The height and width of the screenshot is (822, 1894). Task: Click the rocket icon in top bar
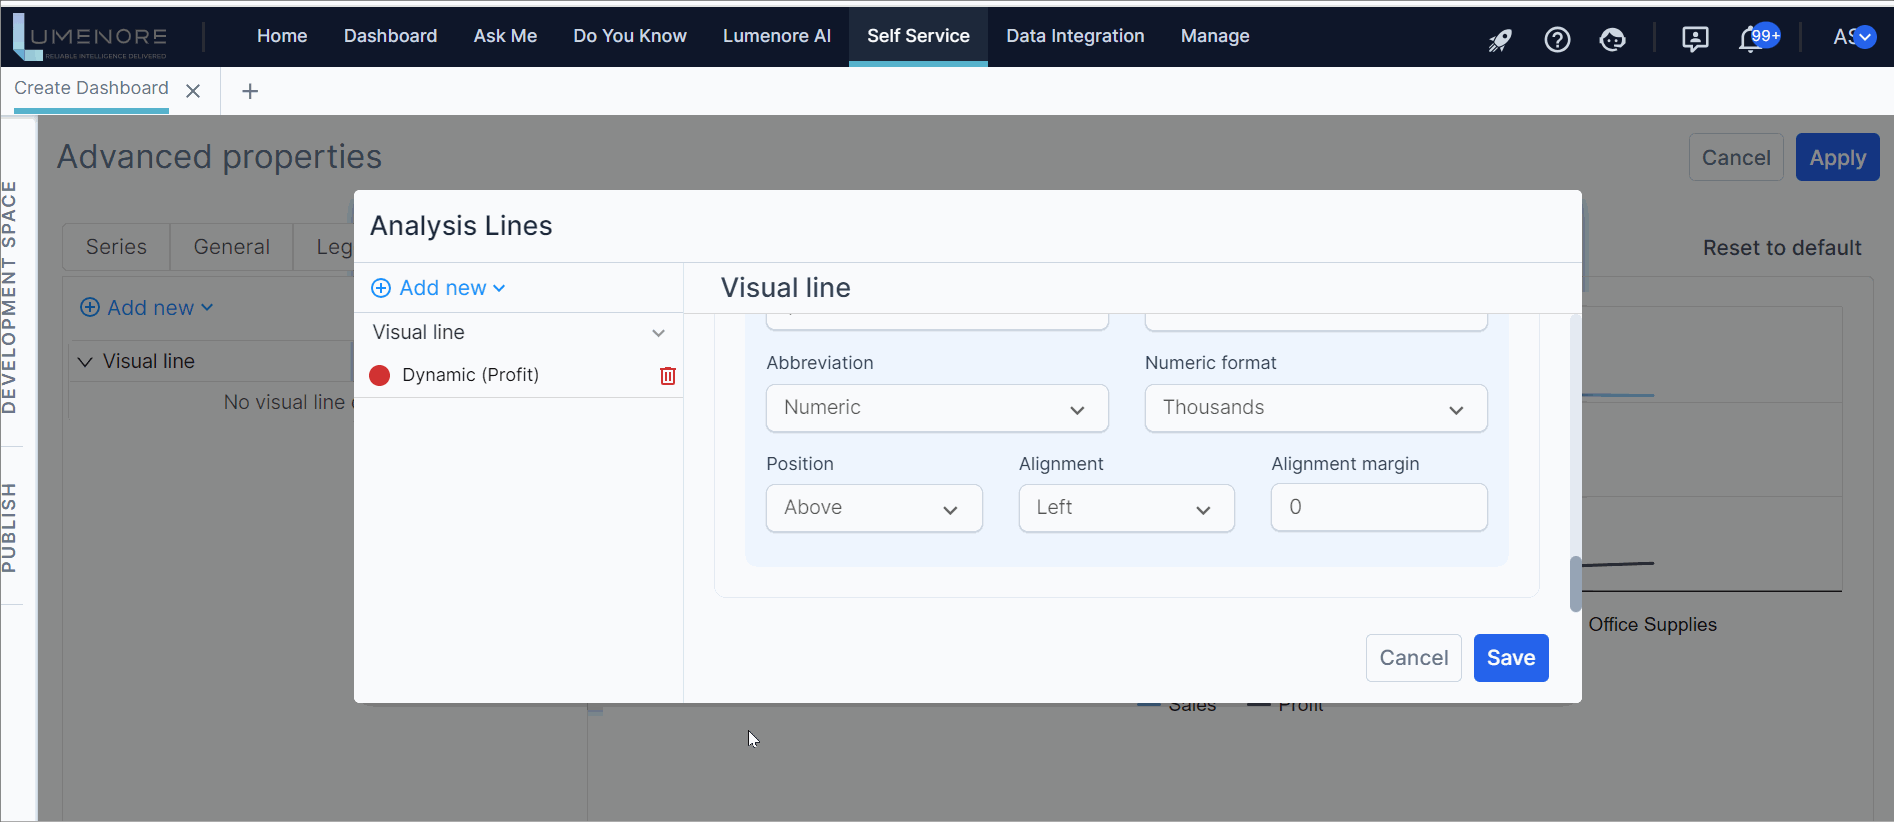click(1500, 40)
